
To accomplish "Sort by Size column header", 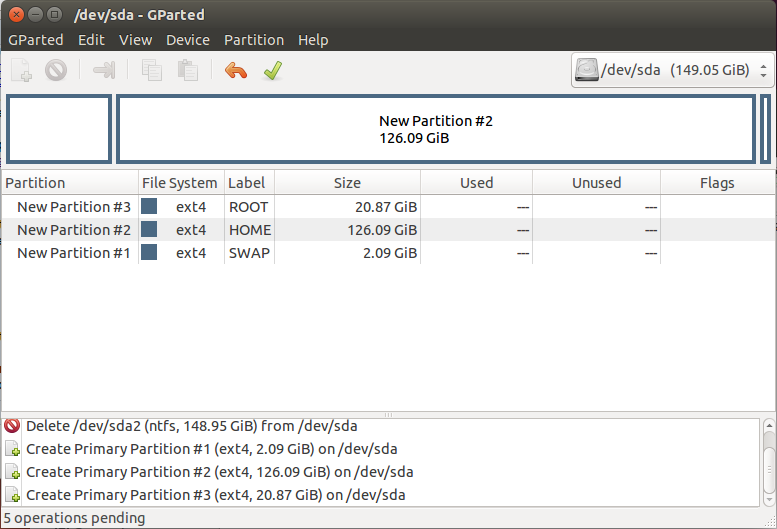I will (347, 183).
